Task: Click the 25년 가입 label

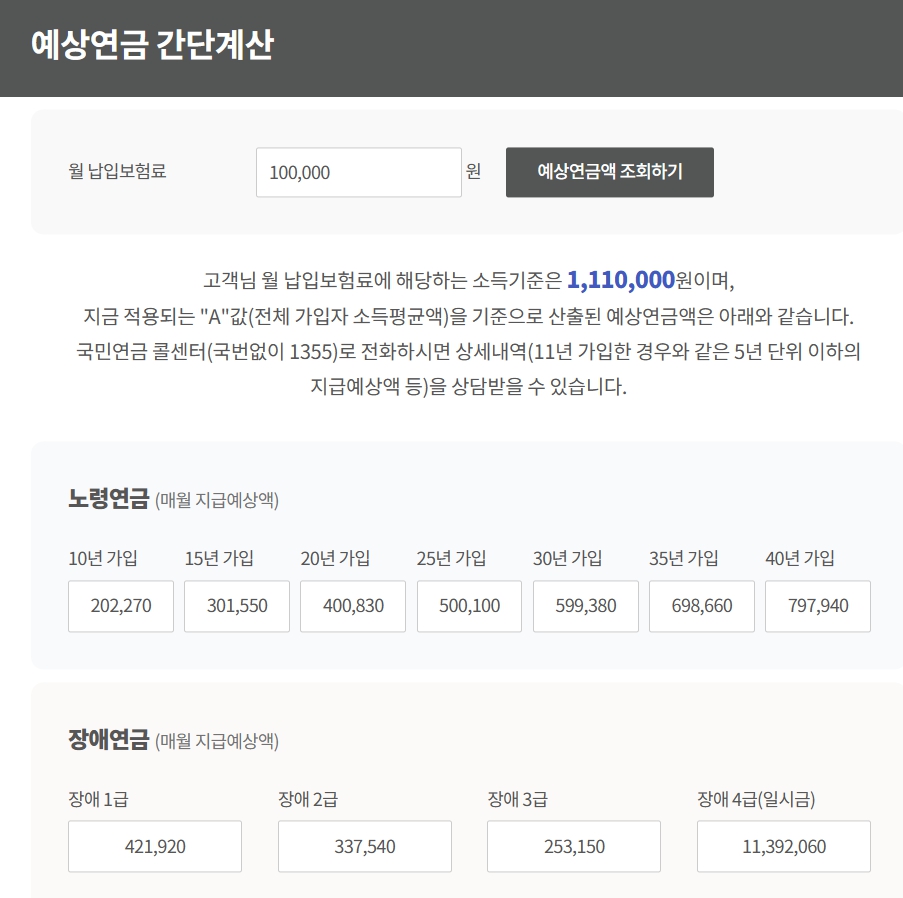Action: (x=452, y=558)
